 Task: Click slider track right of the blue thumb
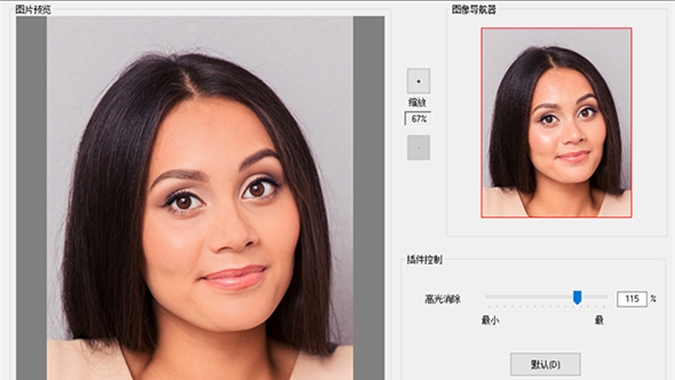pyautogui.click(x=595, y=297)
